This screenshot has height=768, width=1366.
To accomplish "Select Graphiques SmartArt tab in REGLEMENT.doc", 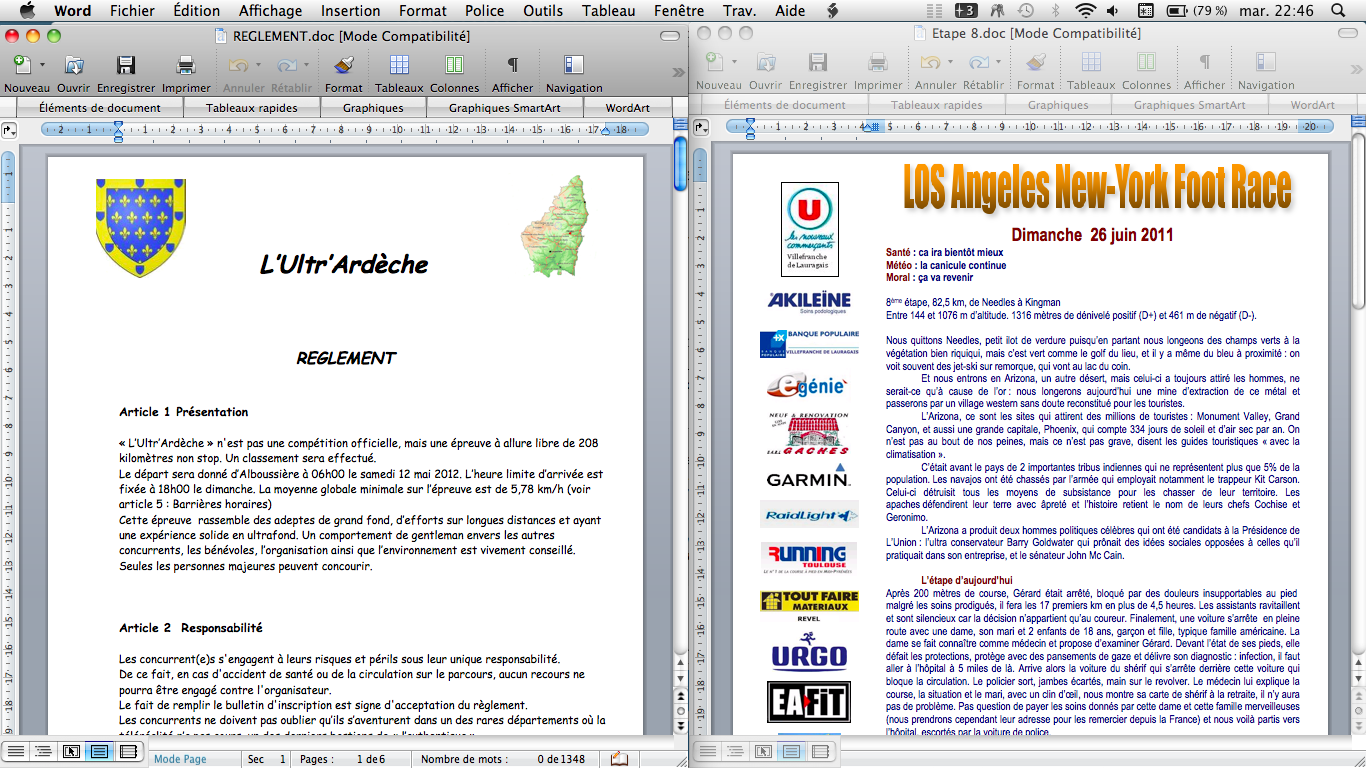I will point(505,107).
